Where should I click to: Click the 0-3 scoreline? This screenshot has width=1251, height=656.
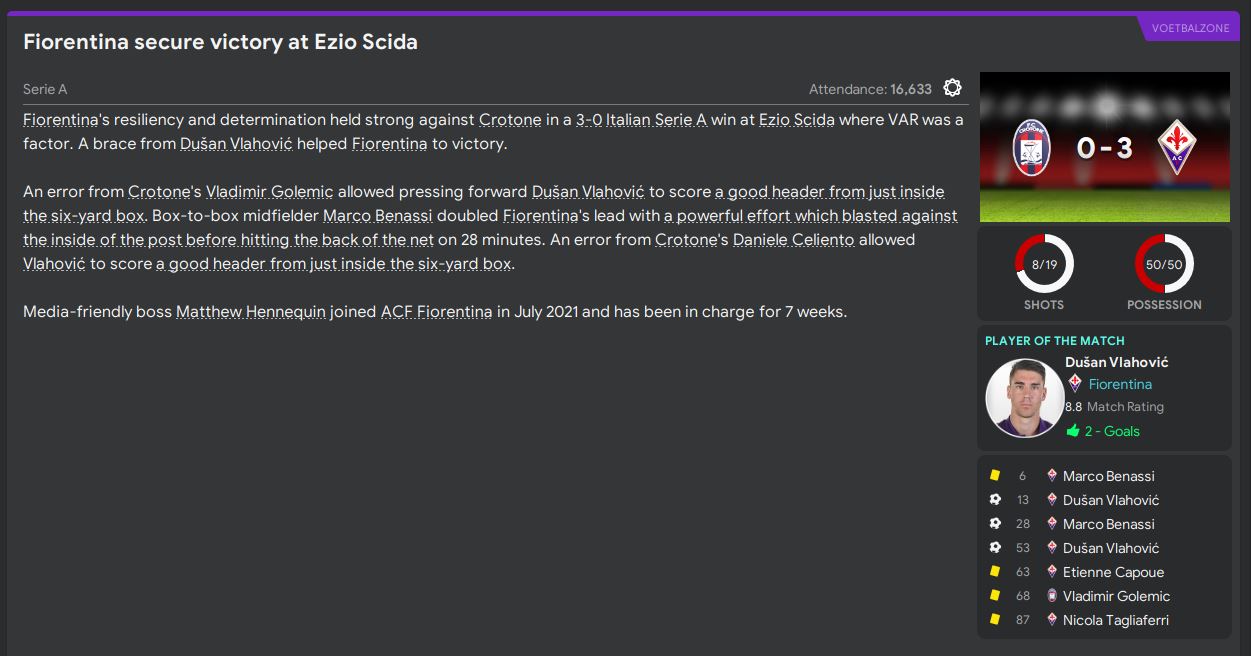tap(1104, 148)
